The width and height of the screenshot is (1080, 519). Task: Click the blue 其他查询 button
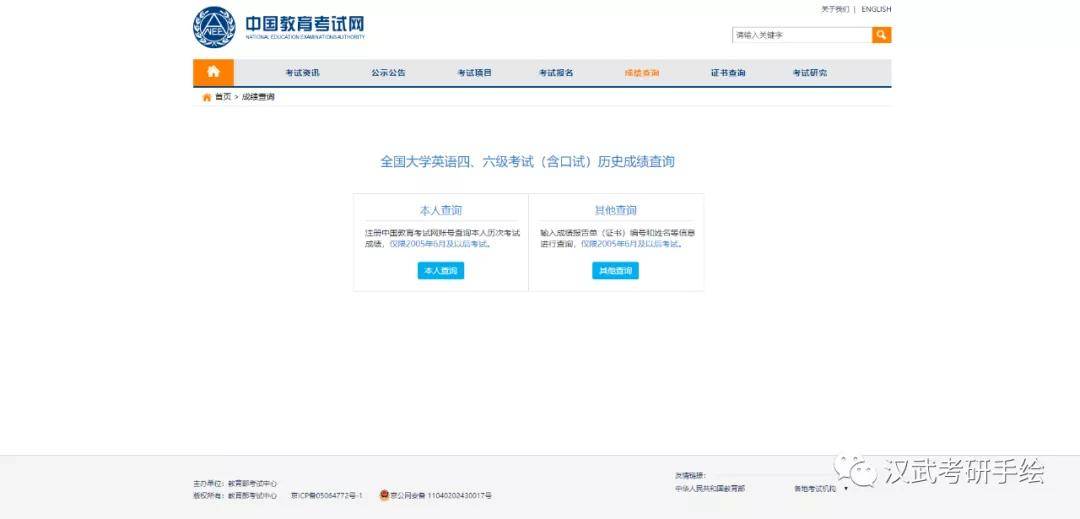616,271
